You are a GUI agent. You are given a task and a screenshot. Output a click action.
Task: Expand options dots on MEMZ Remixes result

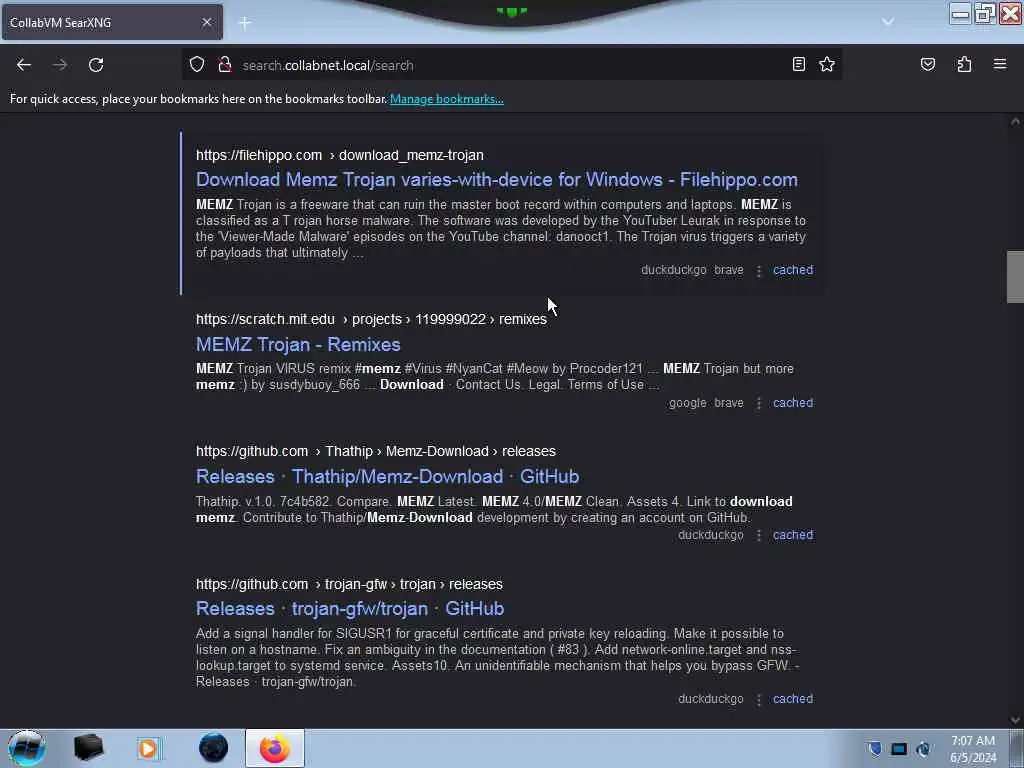[759, 404]
